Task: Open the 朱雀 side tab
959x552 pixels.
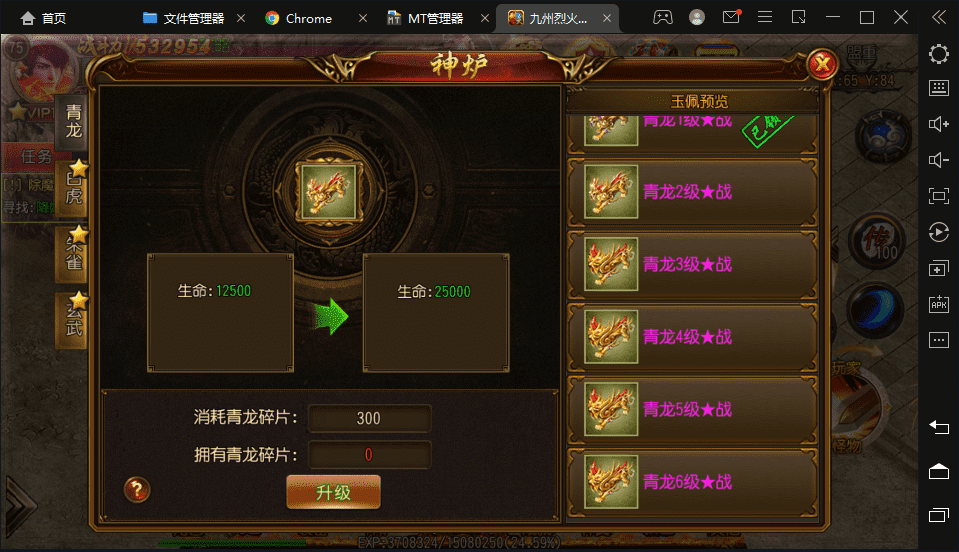Action: tap(73, 254)
